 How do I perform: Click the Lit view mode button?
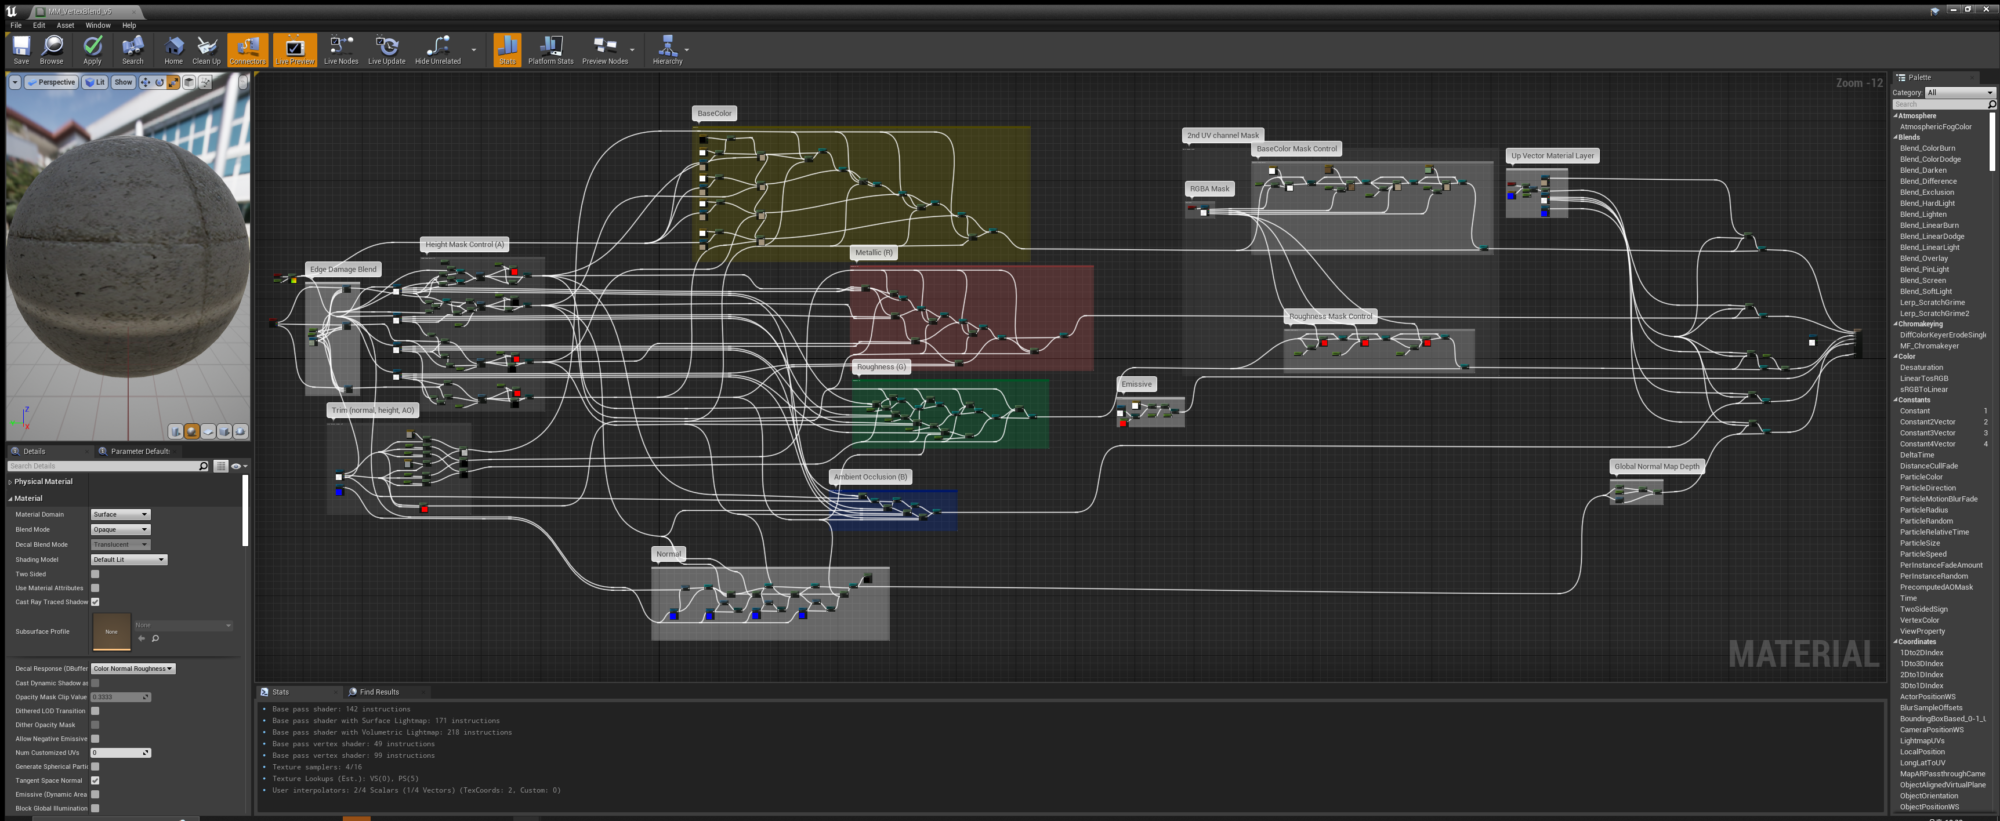point(95,82)
